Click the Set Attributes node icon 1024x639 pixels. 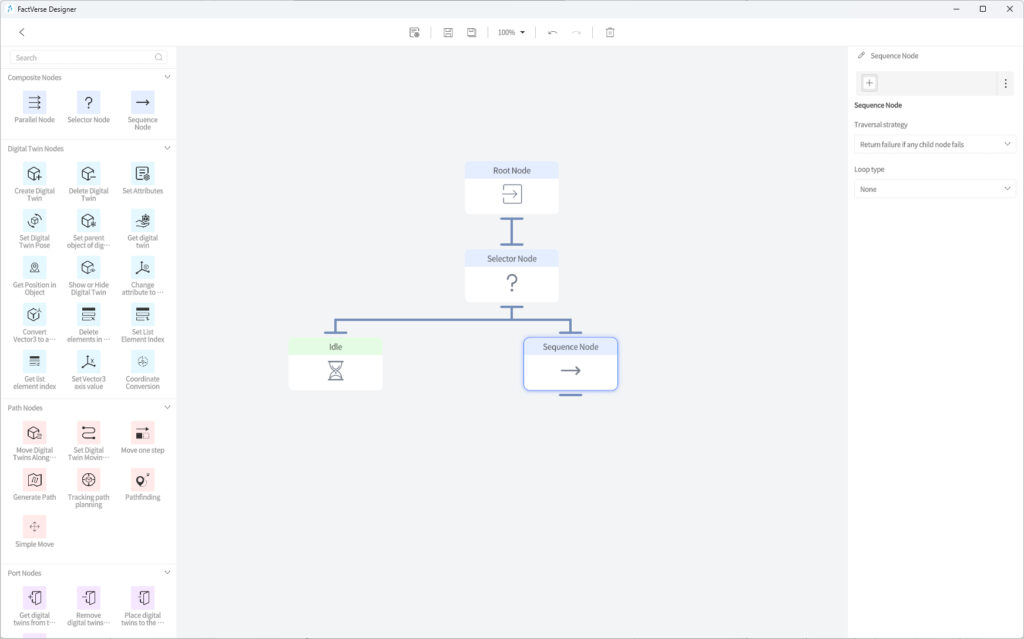click(142, 174)
